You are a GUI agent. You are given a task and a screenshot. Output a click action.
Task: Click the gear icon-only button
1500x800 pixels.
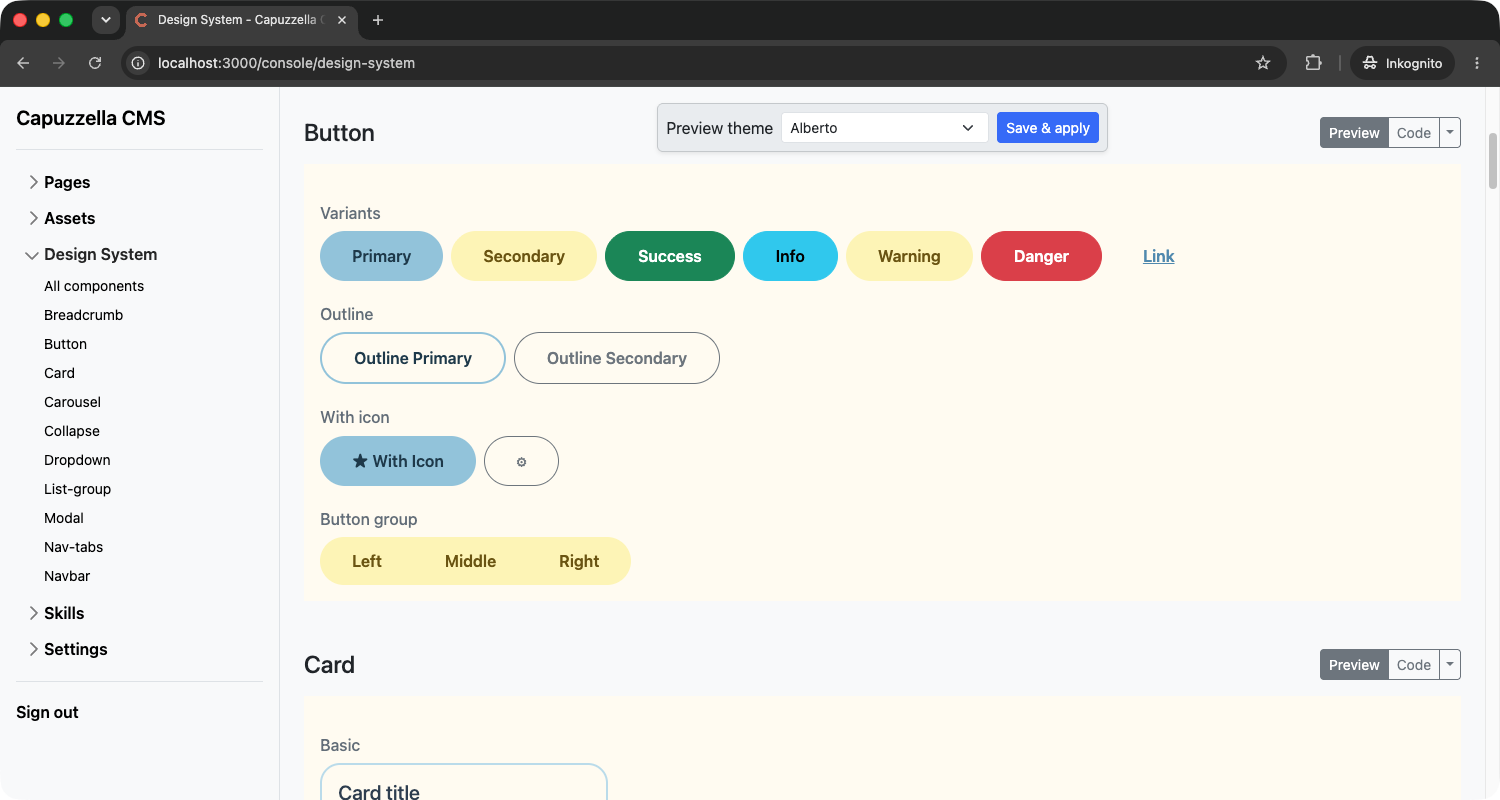521,461
